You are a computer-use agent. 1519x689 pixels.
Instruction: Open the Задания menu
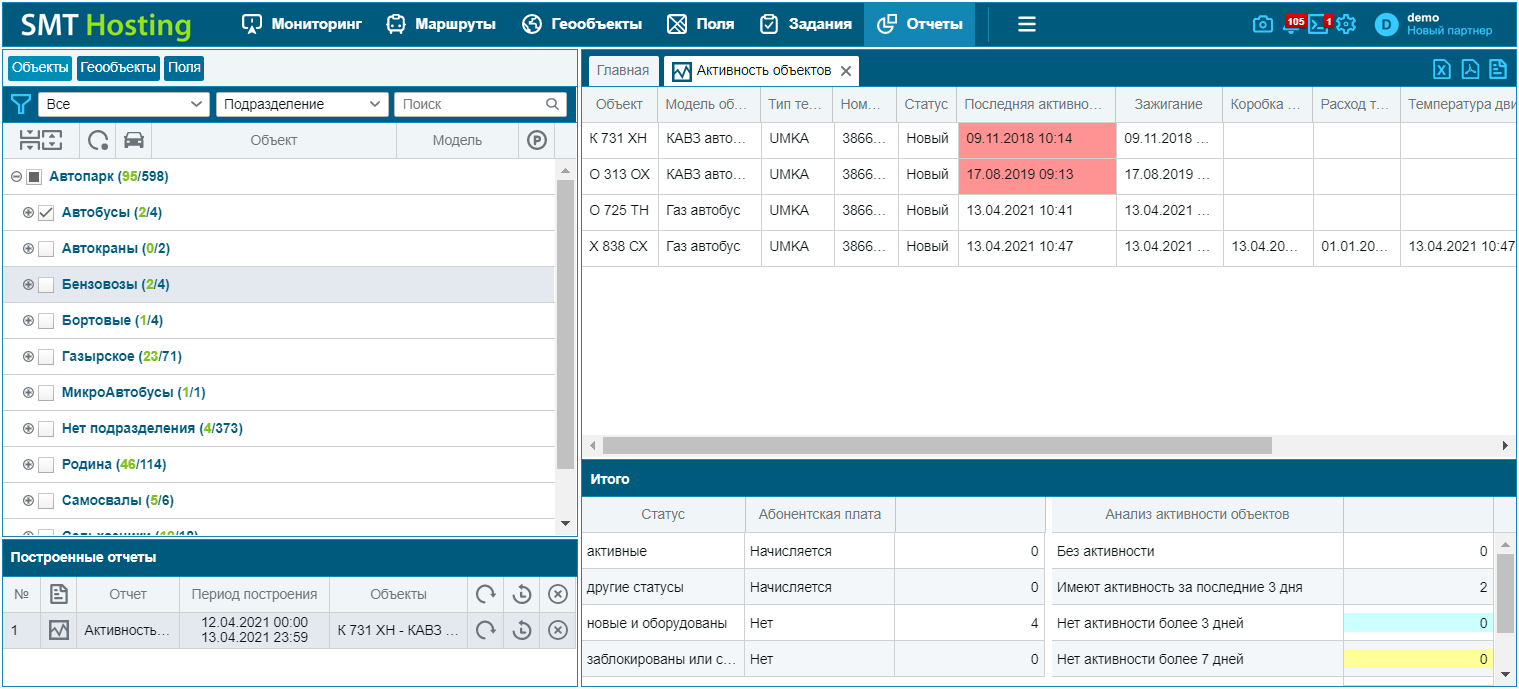coord(805,24)
